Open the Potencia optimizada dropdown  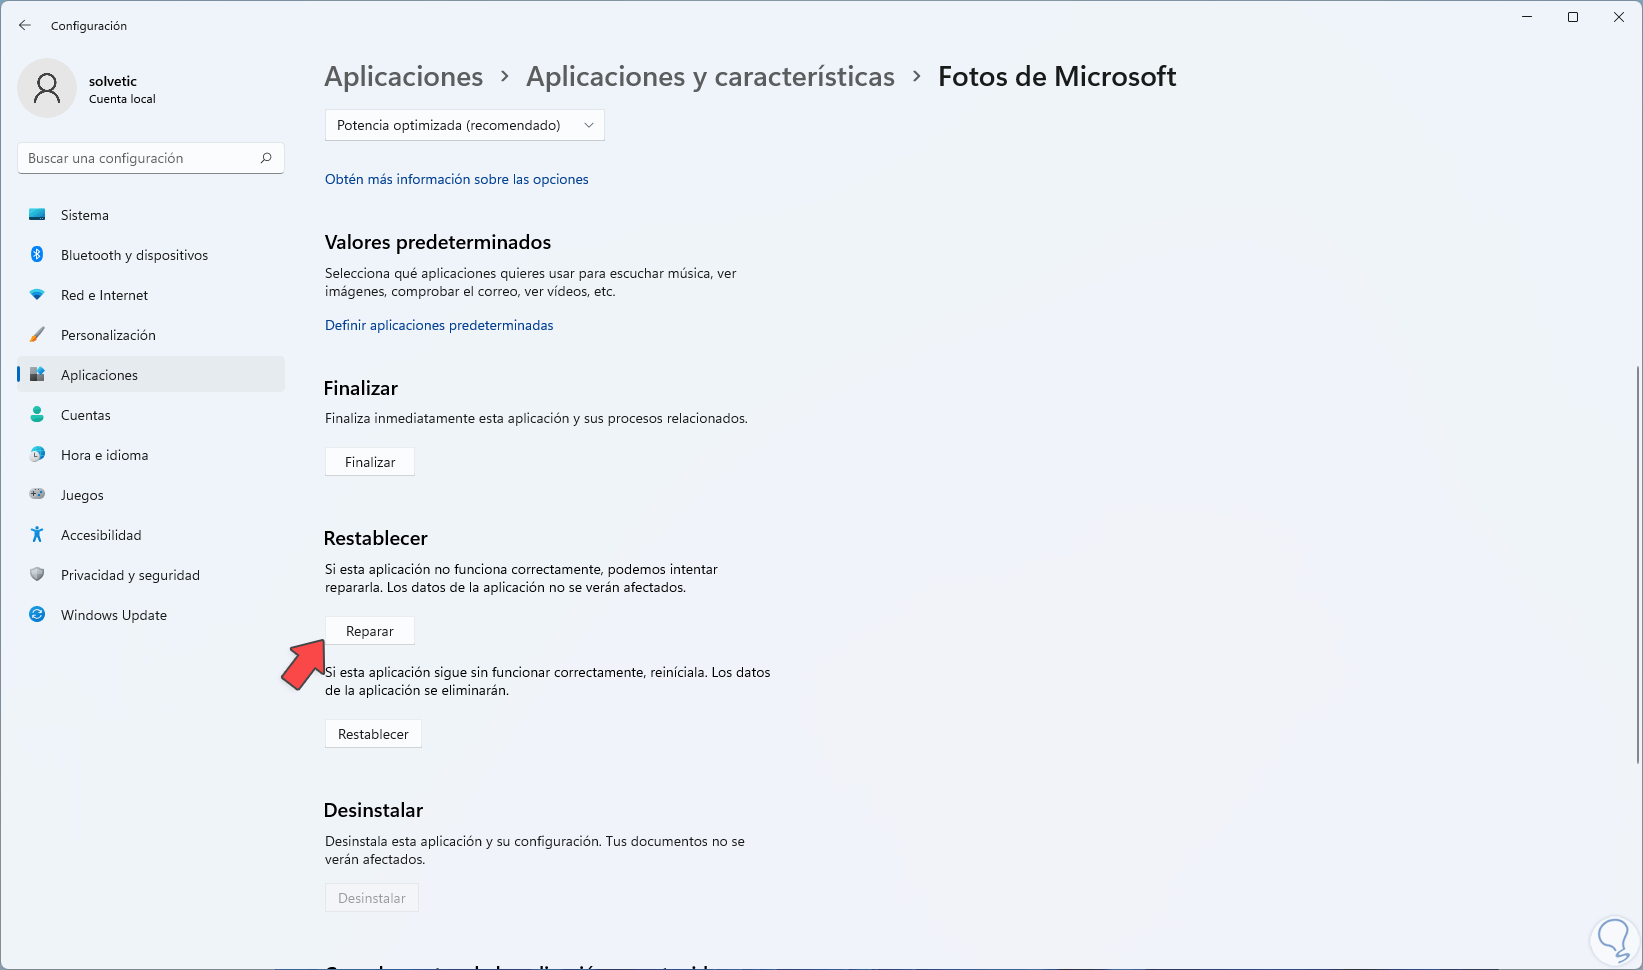coord(465,125)
